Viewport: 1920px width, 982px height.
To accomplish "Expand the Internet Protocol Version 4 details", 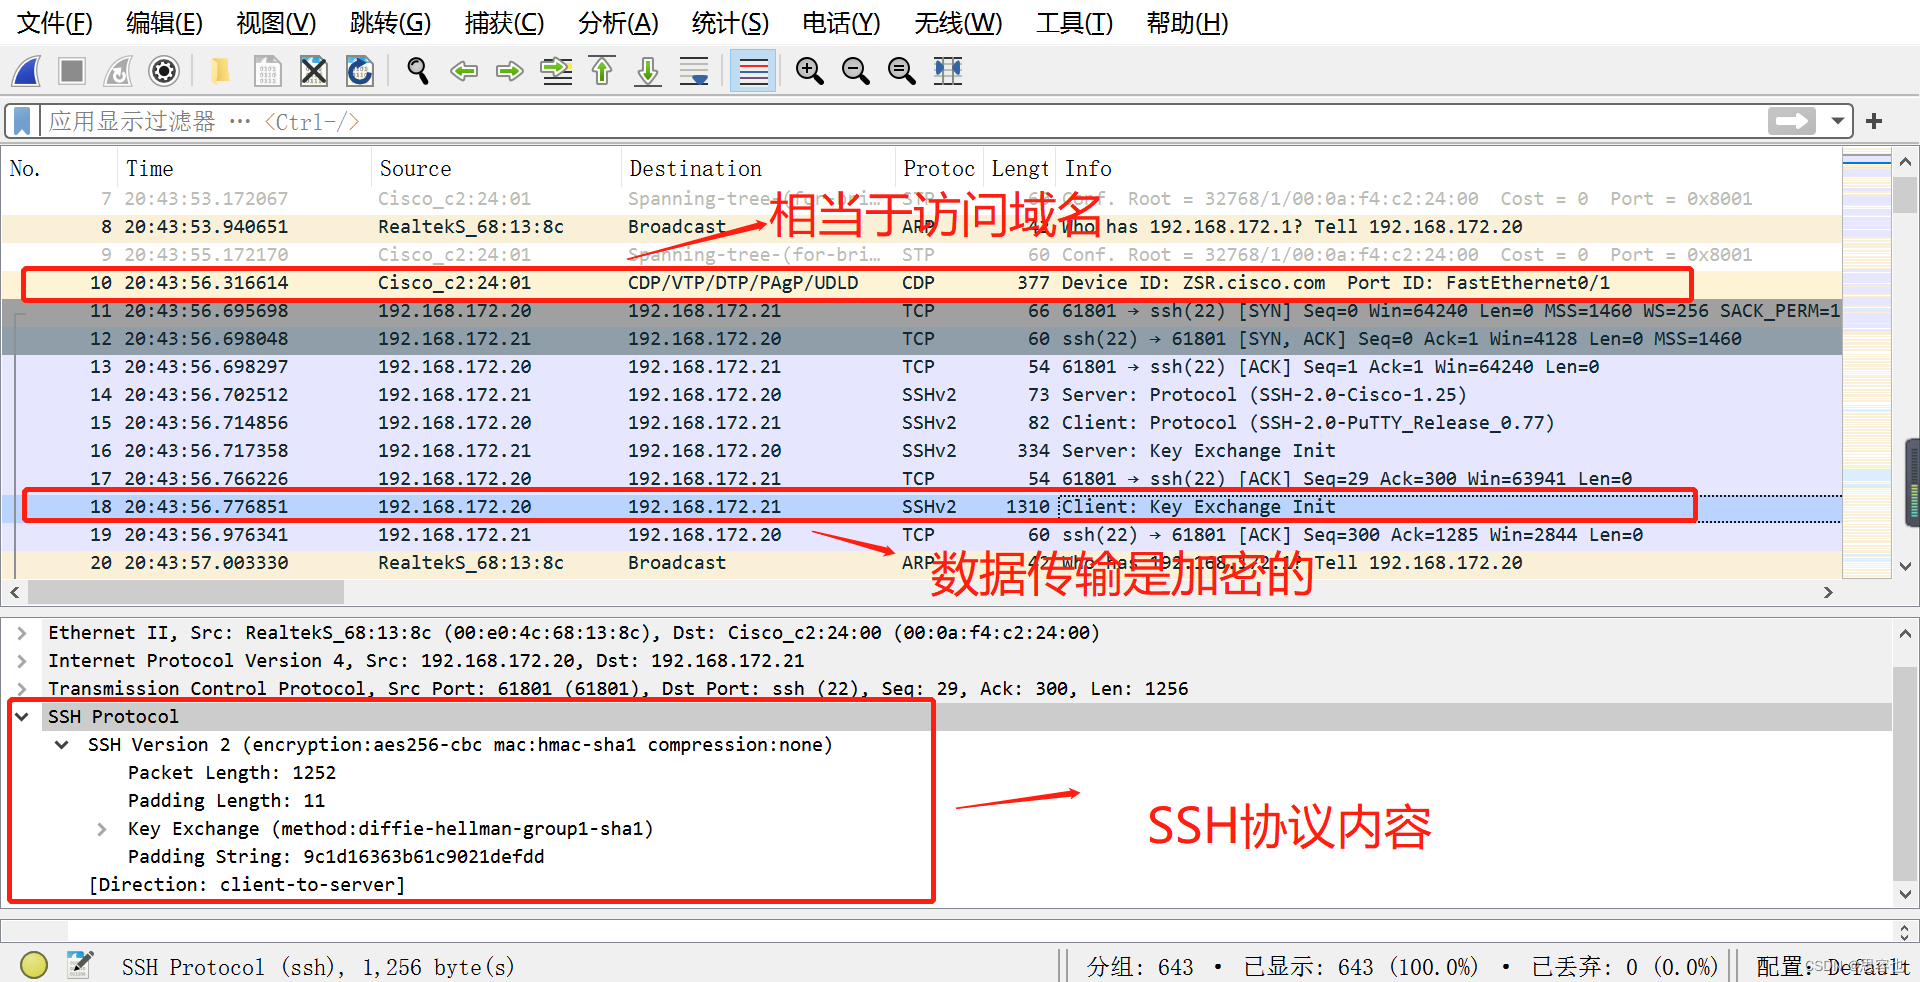I will coord(22,660).
